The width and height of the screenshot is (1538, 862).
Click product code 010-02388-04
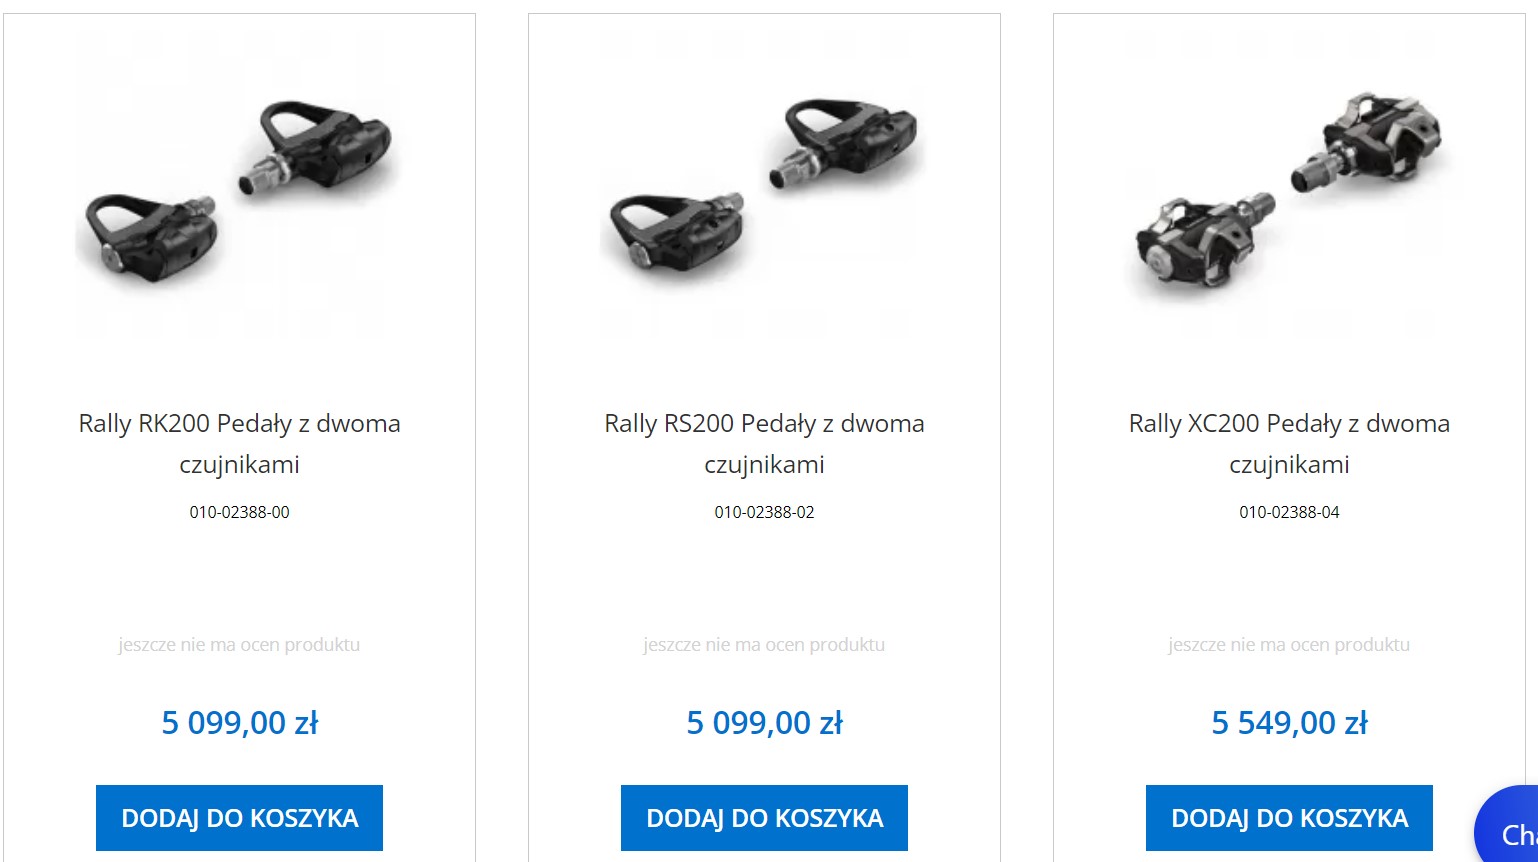(x=1289, y=512)
